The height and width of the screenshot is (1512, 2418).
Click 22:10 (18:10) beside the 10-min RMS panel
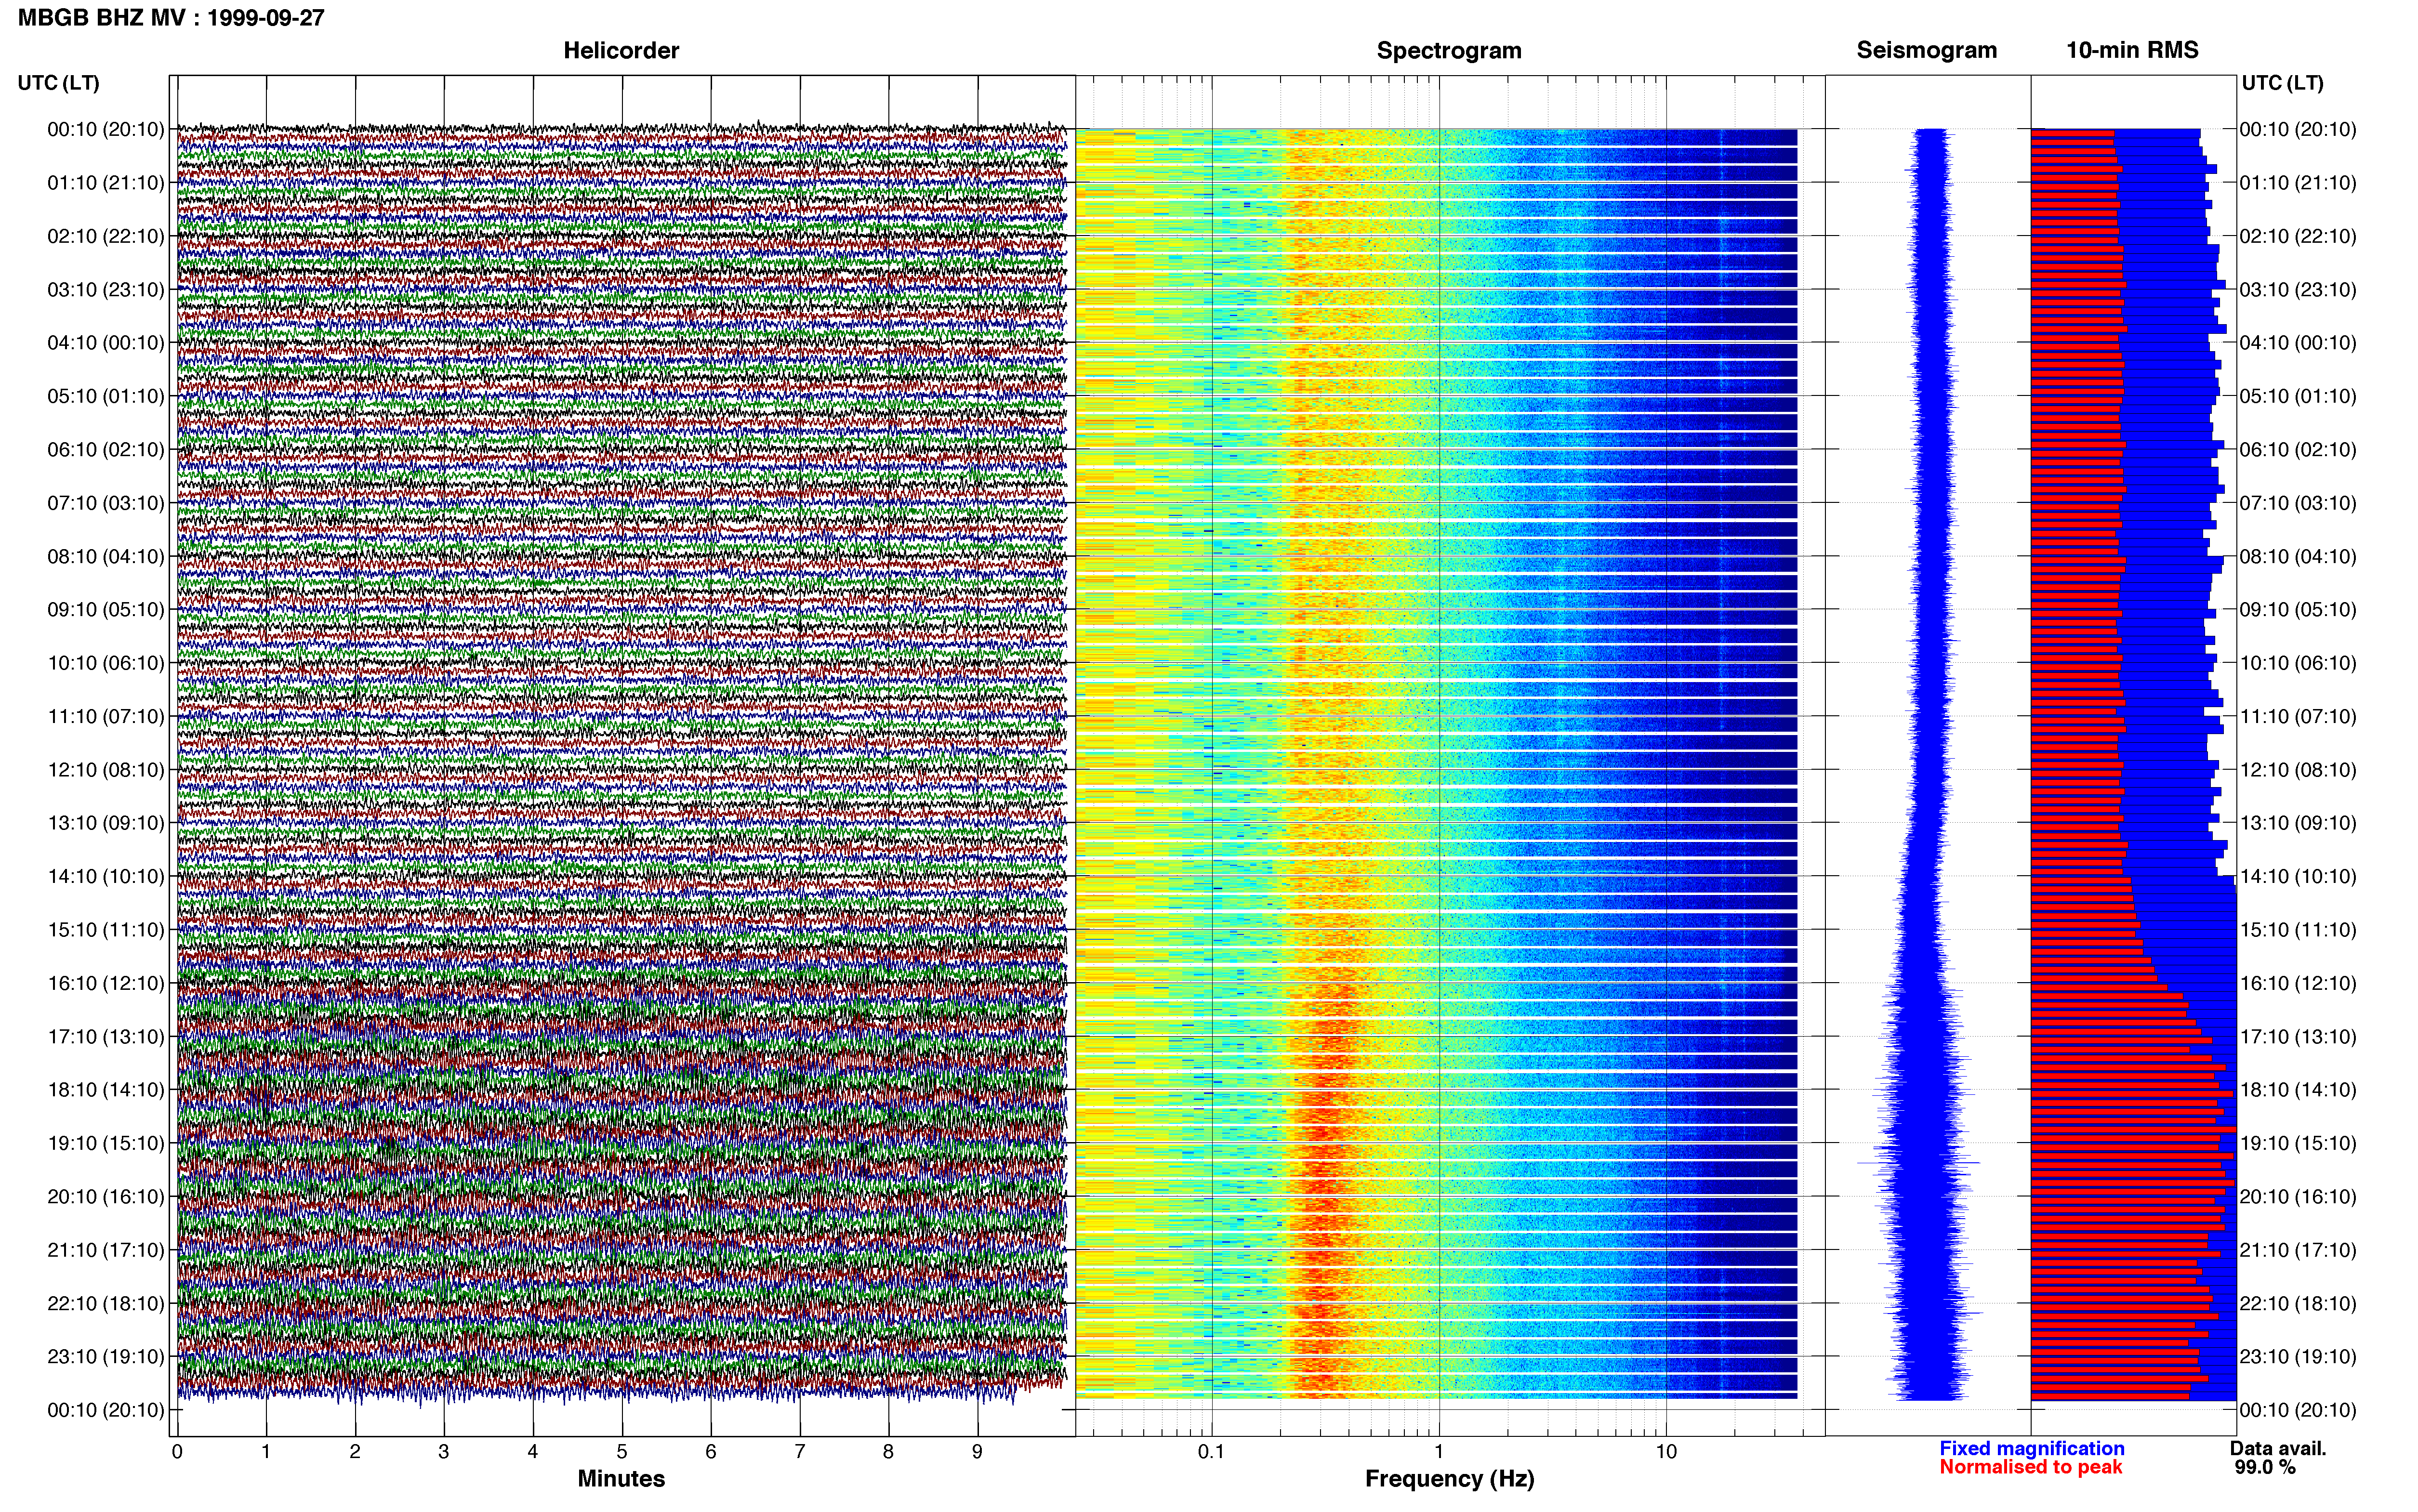coord(2298,1303)
